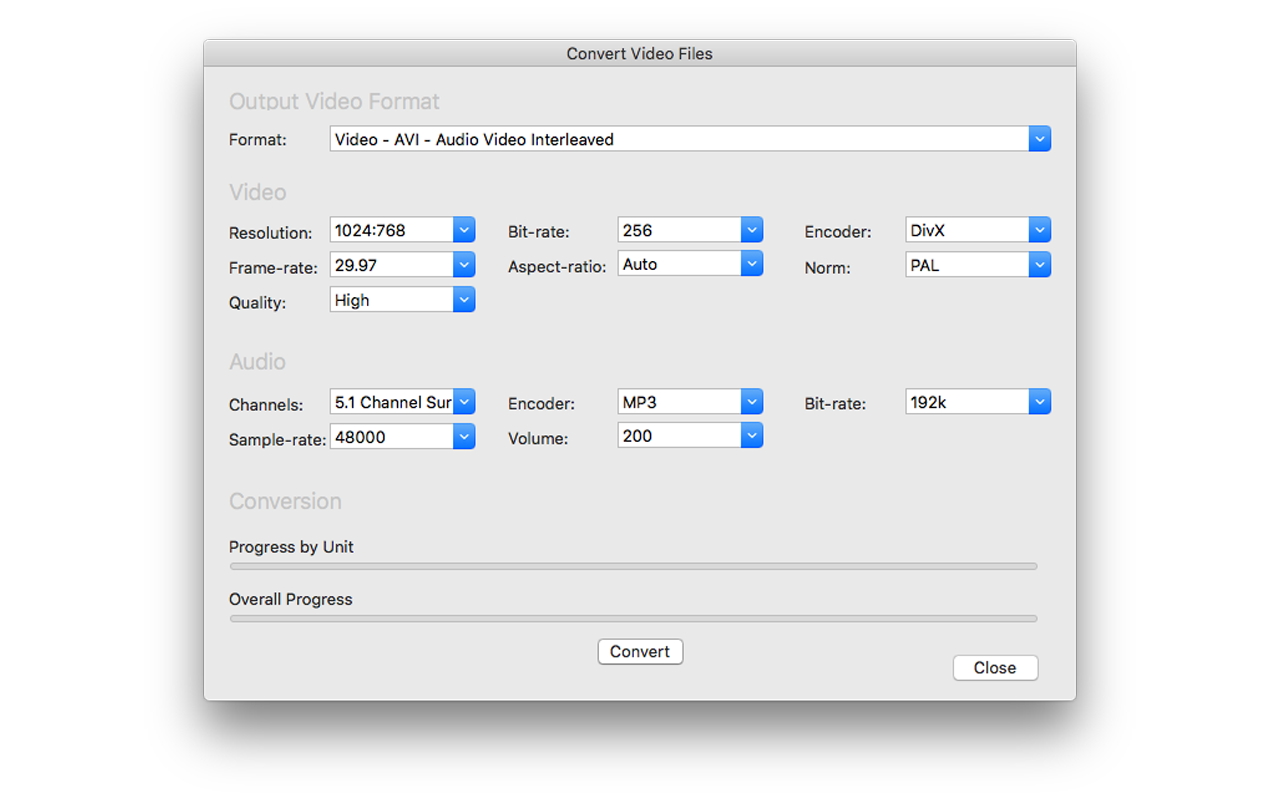1280x800 pixels.
Task: Click the Overall Progress bar
Action: 633,618
